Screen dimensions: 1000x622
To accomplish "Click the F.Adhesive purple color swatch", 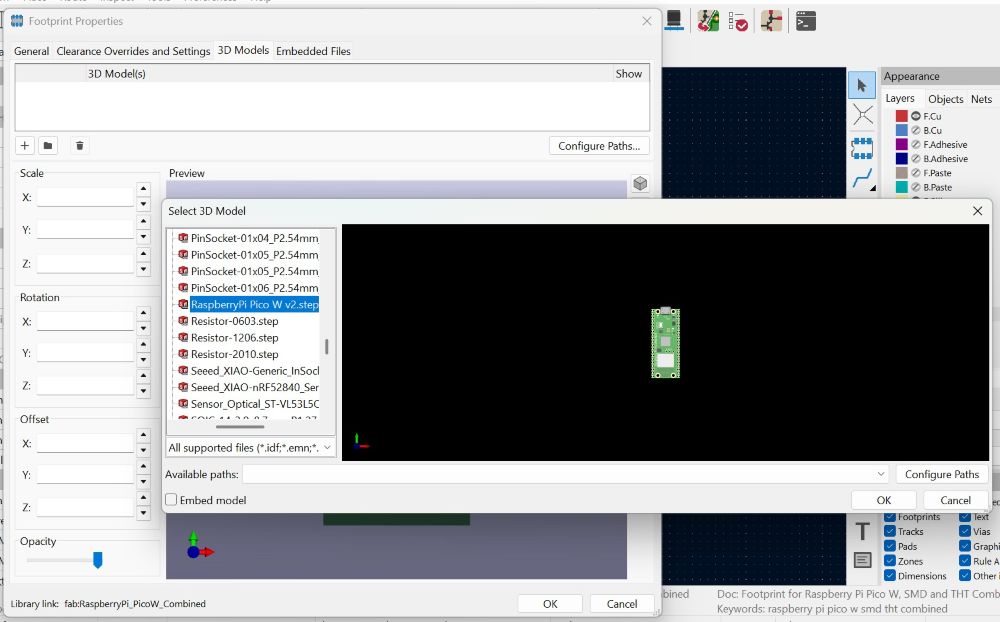I will [x=901, y=144].
